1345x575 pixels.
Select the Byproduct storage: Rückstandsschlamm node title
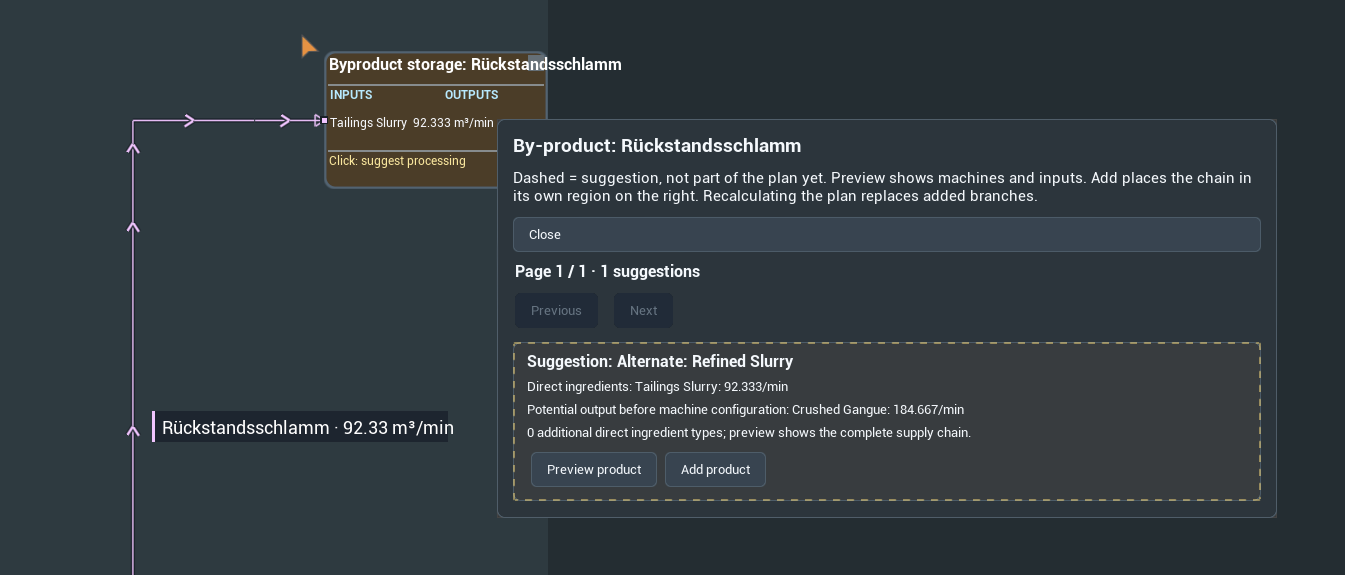point(475,64)
